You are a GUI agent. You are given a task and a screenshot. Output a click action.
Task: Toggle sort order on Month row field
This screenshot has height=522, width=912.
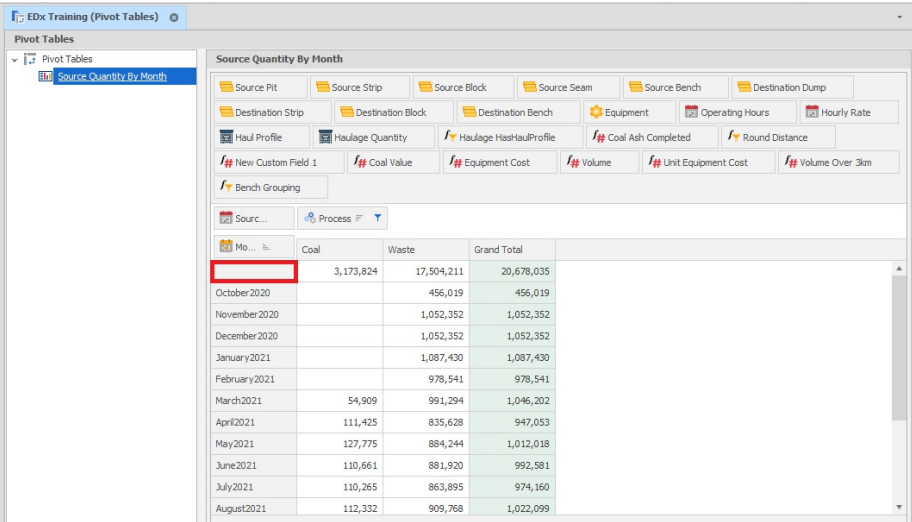click(x=267, y=246)
